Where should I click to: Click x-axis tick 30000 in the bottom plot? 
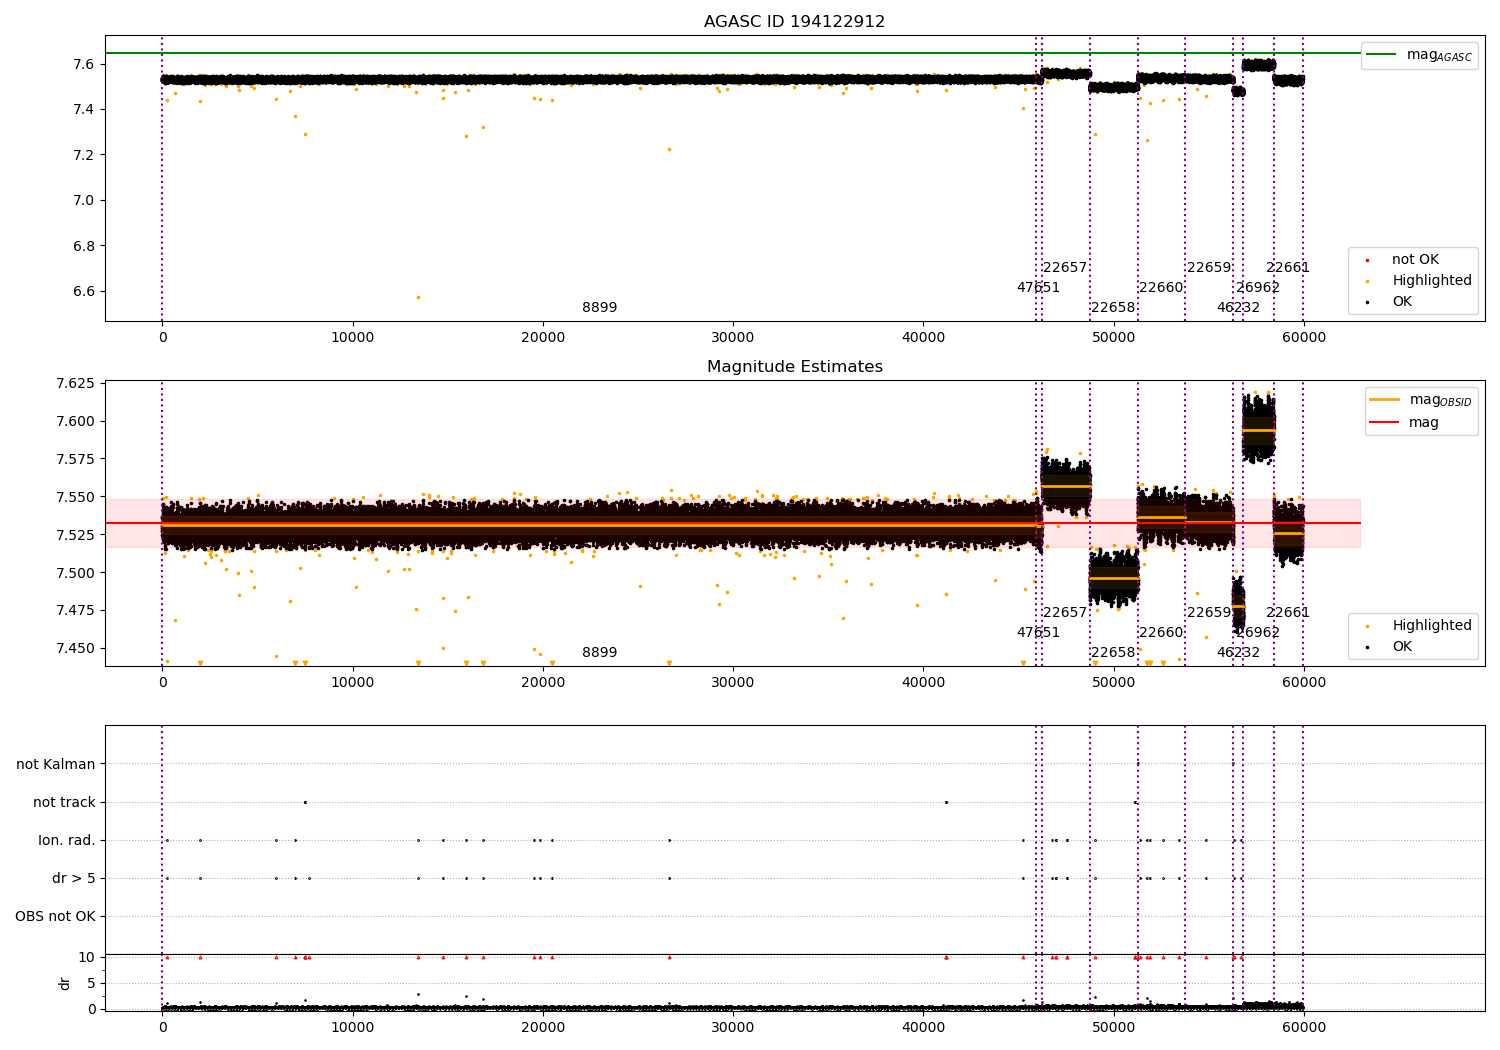(x=733, y=1028)
